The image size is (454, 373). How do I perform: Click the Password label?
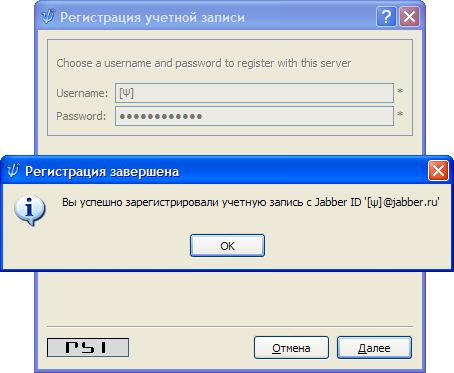coord(81,116)
